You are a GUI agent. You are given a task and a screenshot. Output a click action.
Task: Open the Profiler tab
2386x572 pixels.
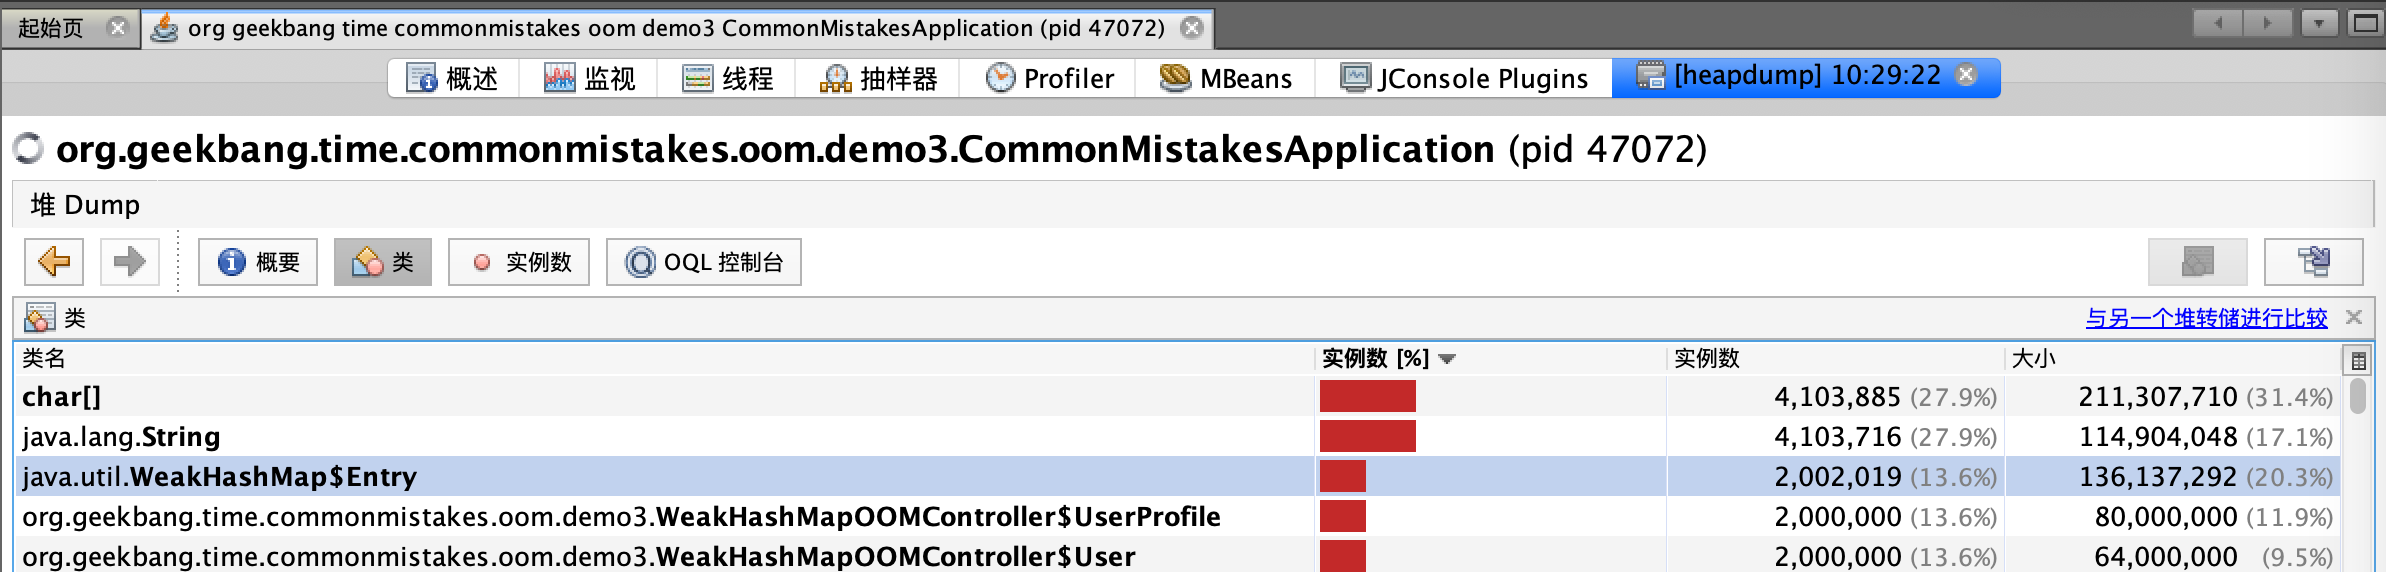[1049, 78]
